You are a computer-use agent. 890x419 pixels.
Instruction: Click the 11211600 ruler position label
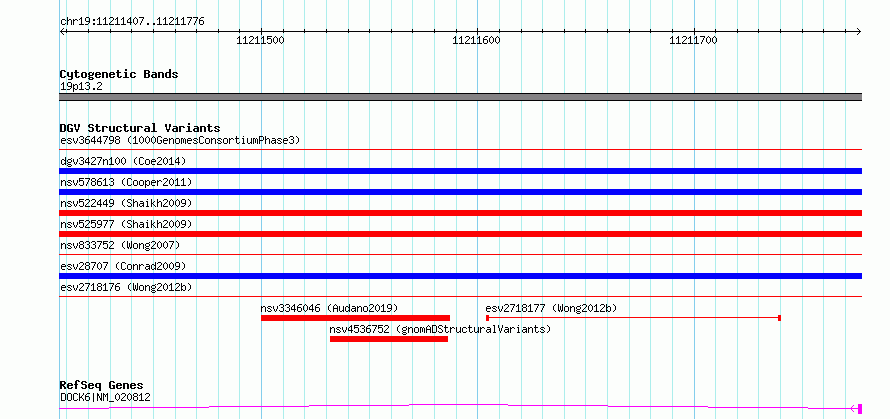pos(476,40)
